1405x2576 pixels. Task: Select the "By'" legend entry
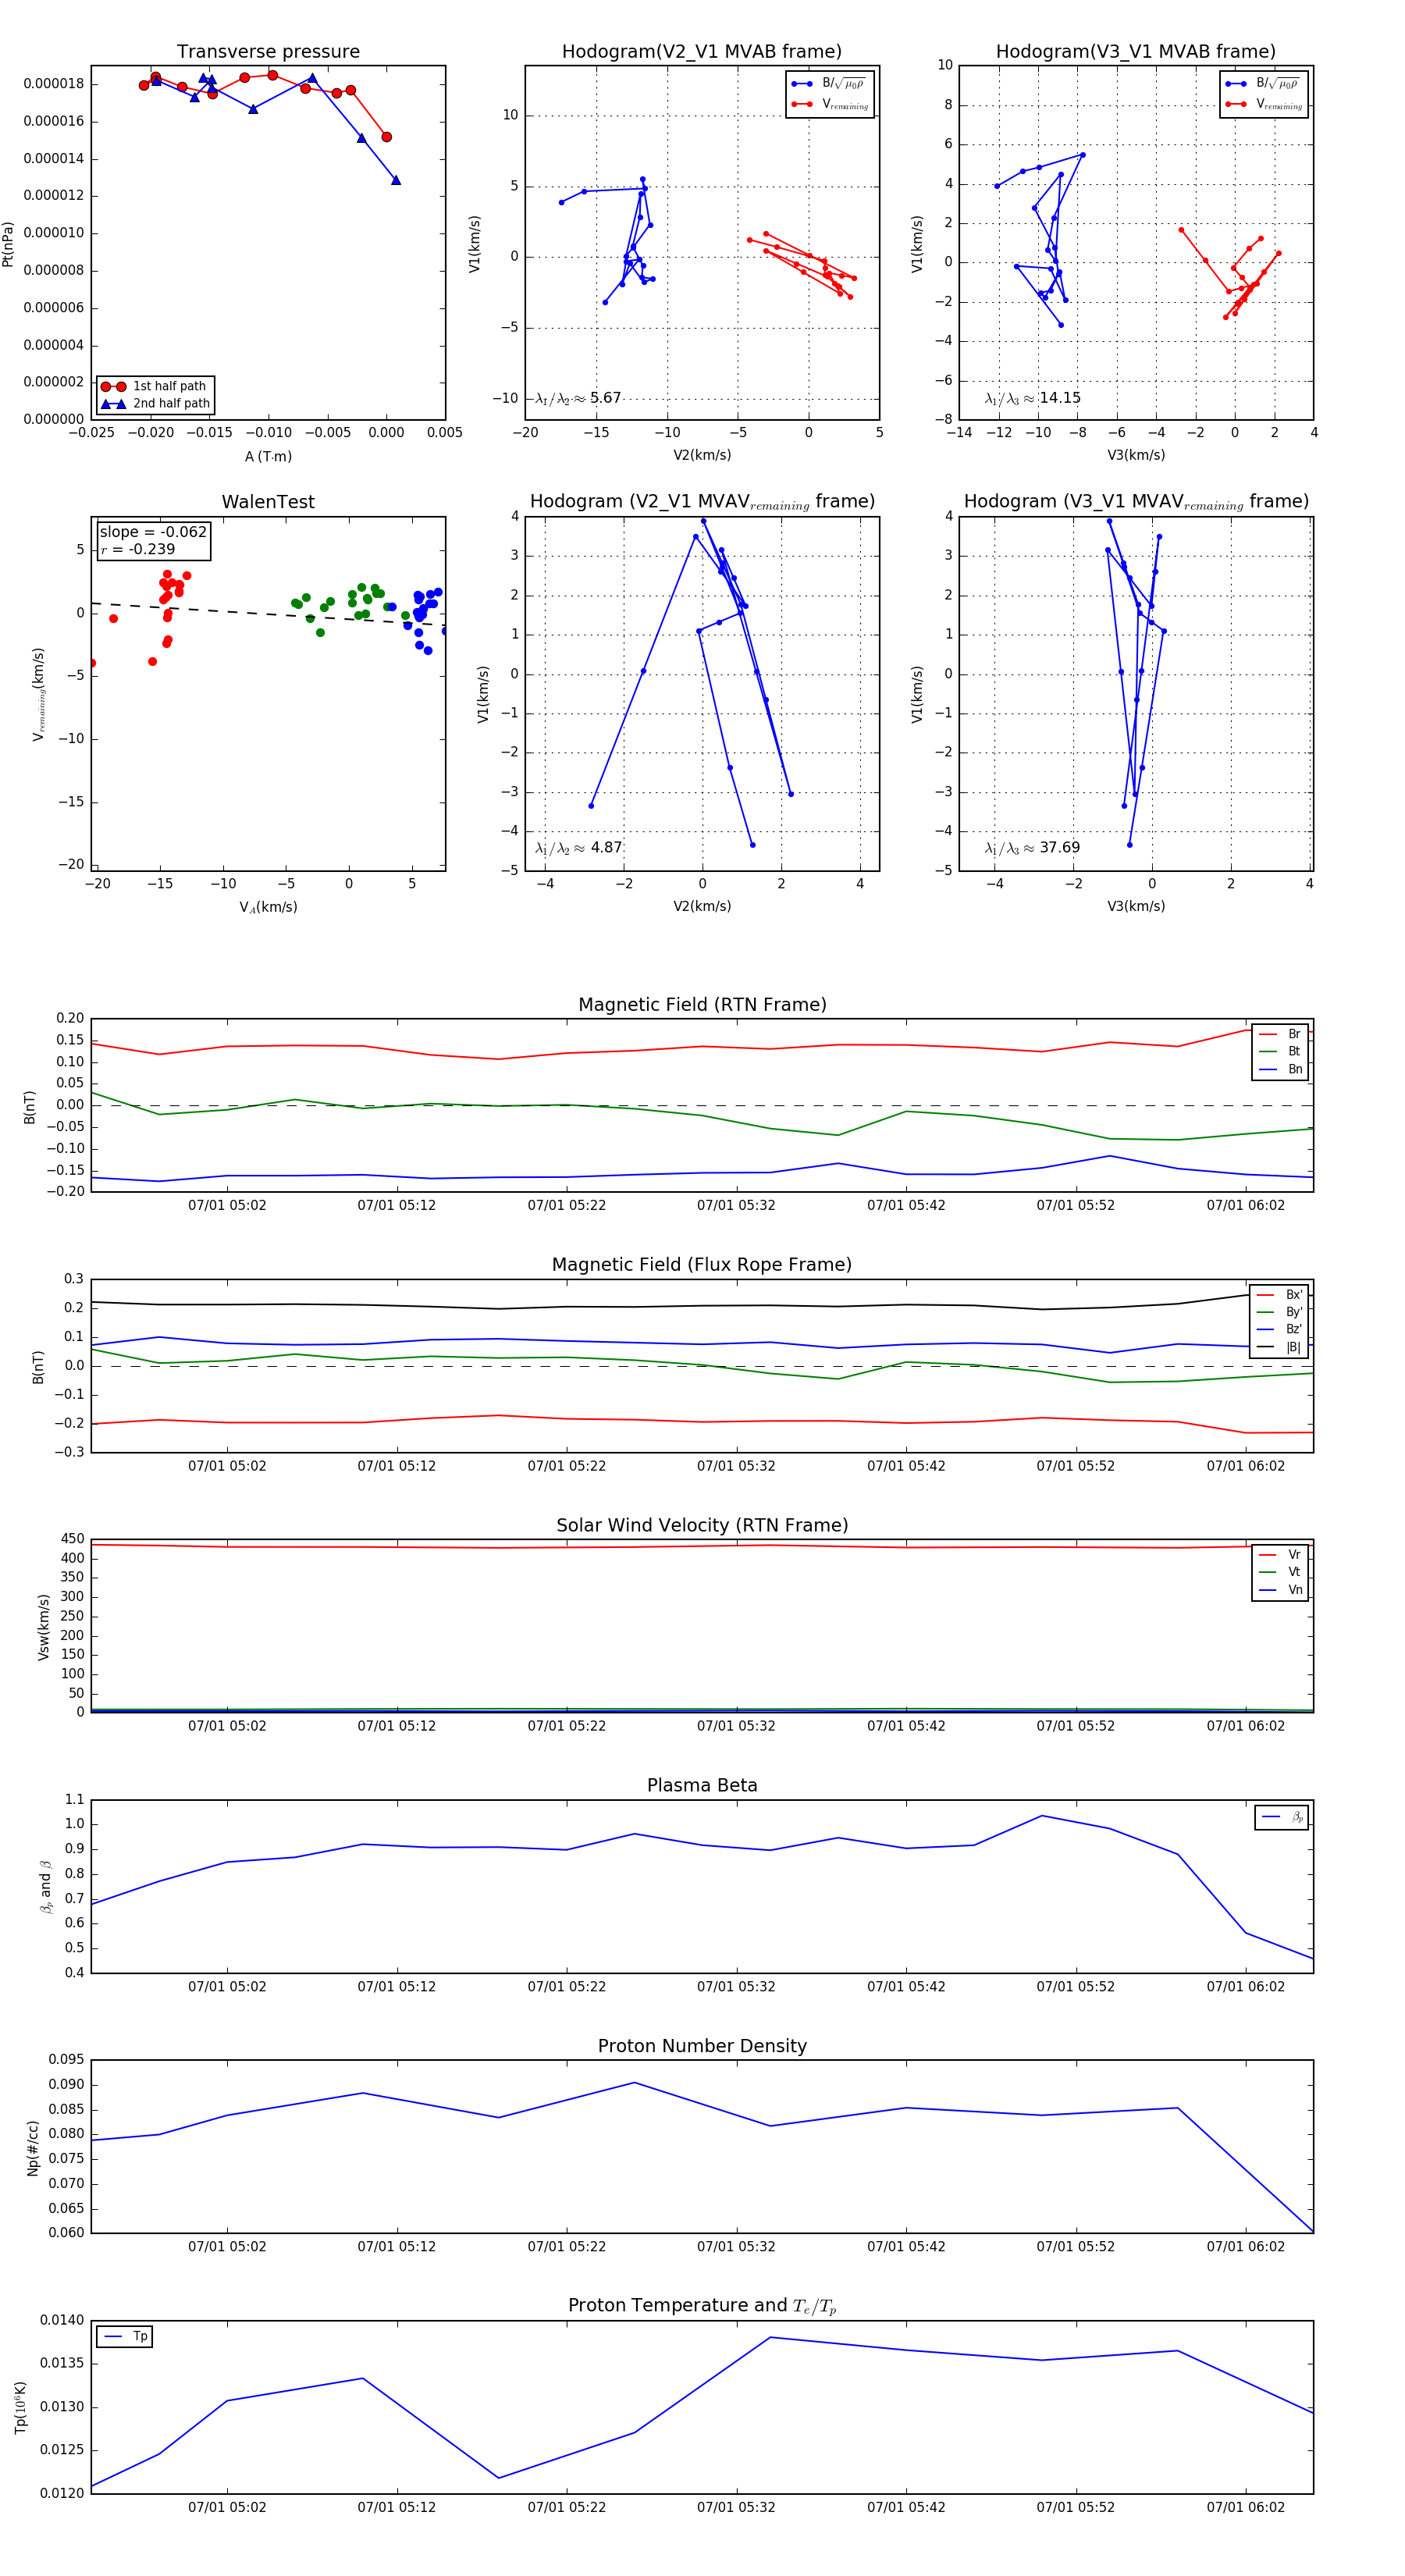point(1279,1312)
